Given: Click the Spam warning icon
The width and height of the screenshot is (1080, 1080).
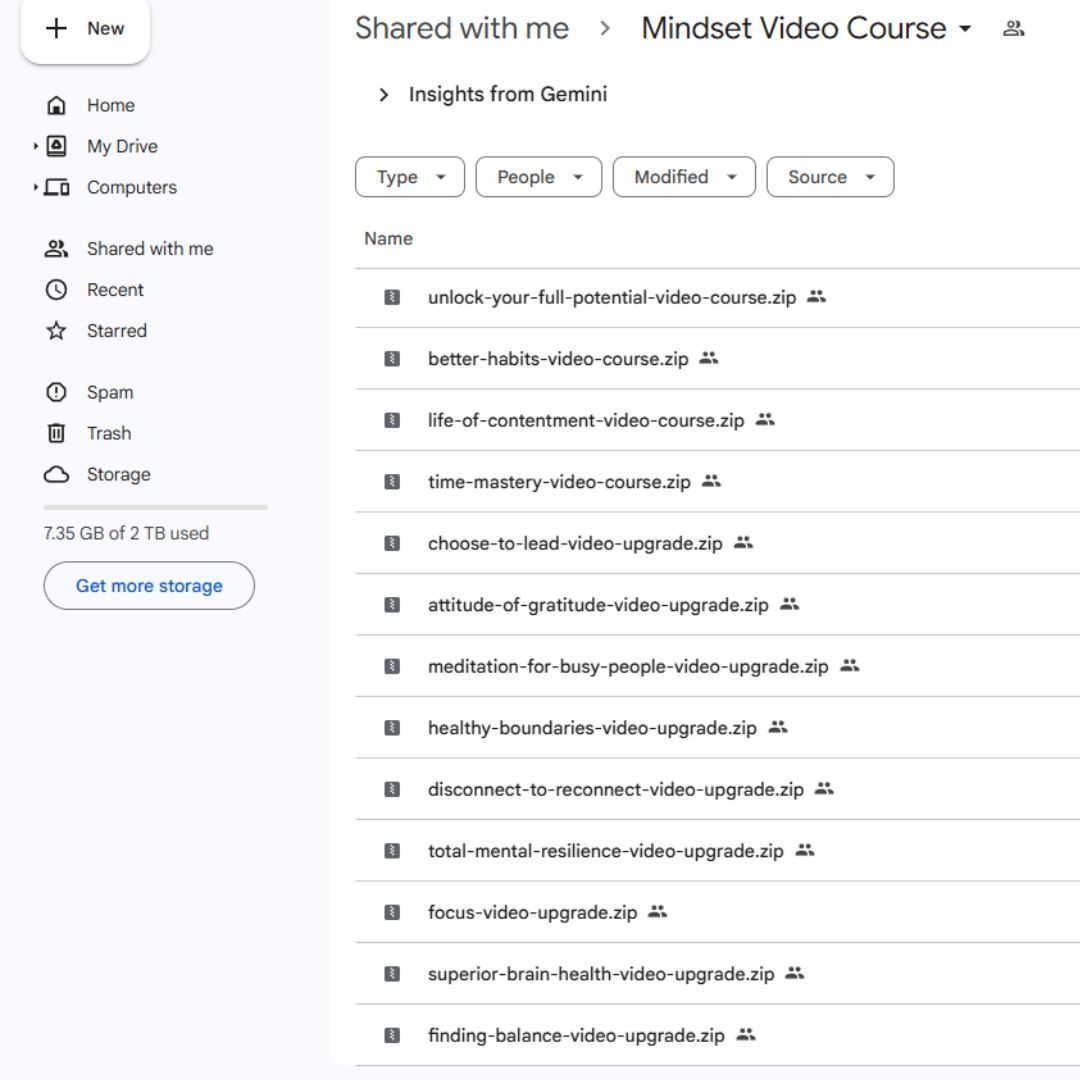Looking at the screenshot, I should [57, 392].
